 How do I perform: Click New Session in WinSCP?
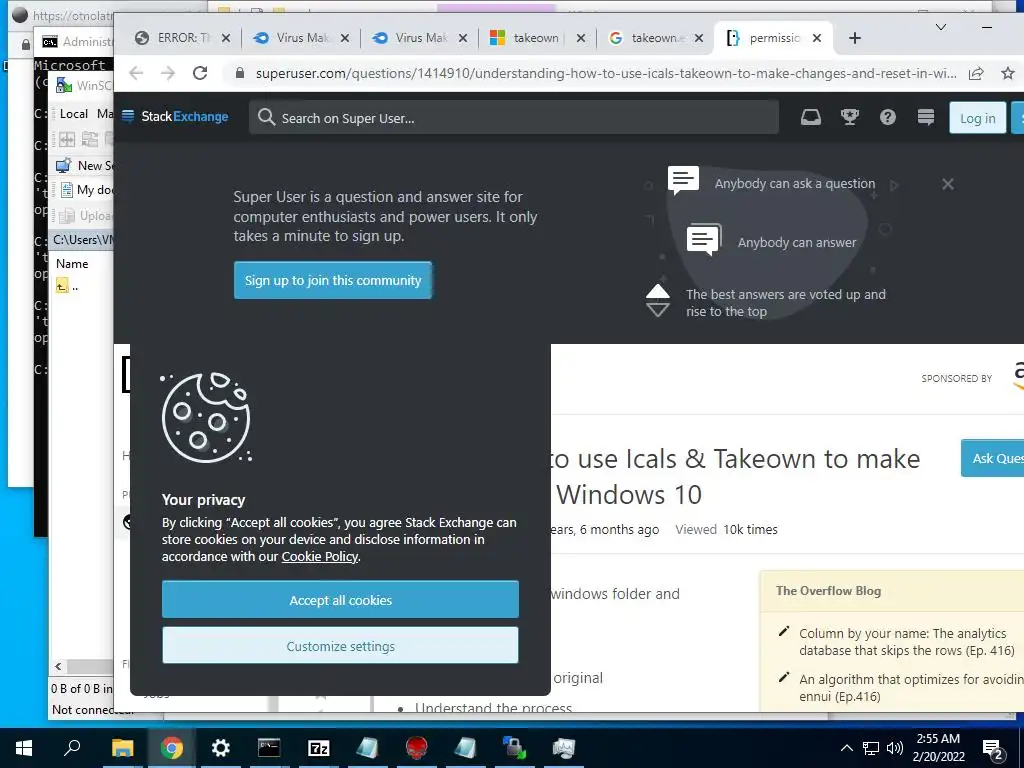(84, 166)
